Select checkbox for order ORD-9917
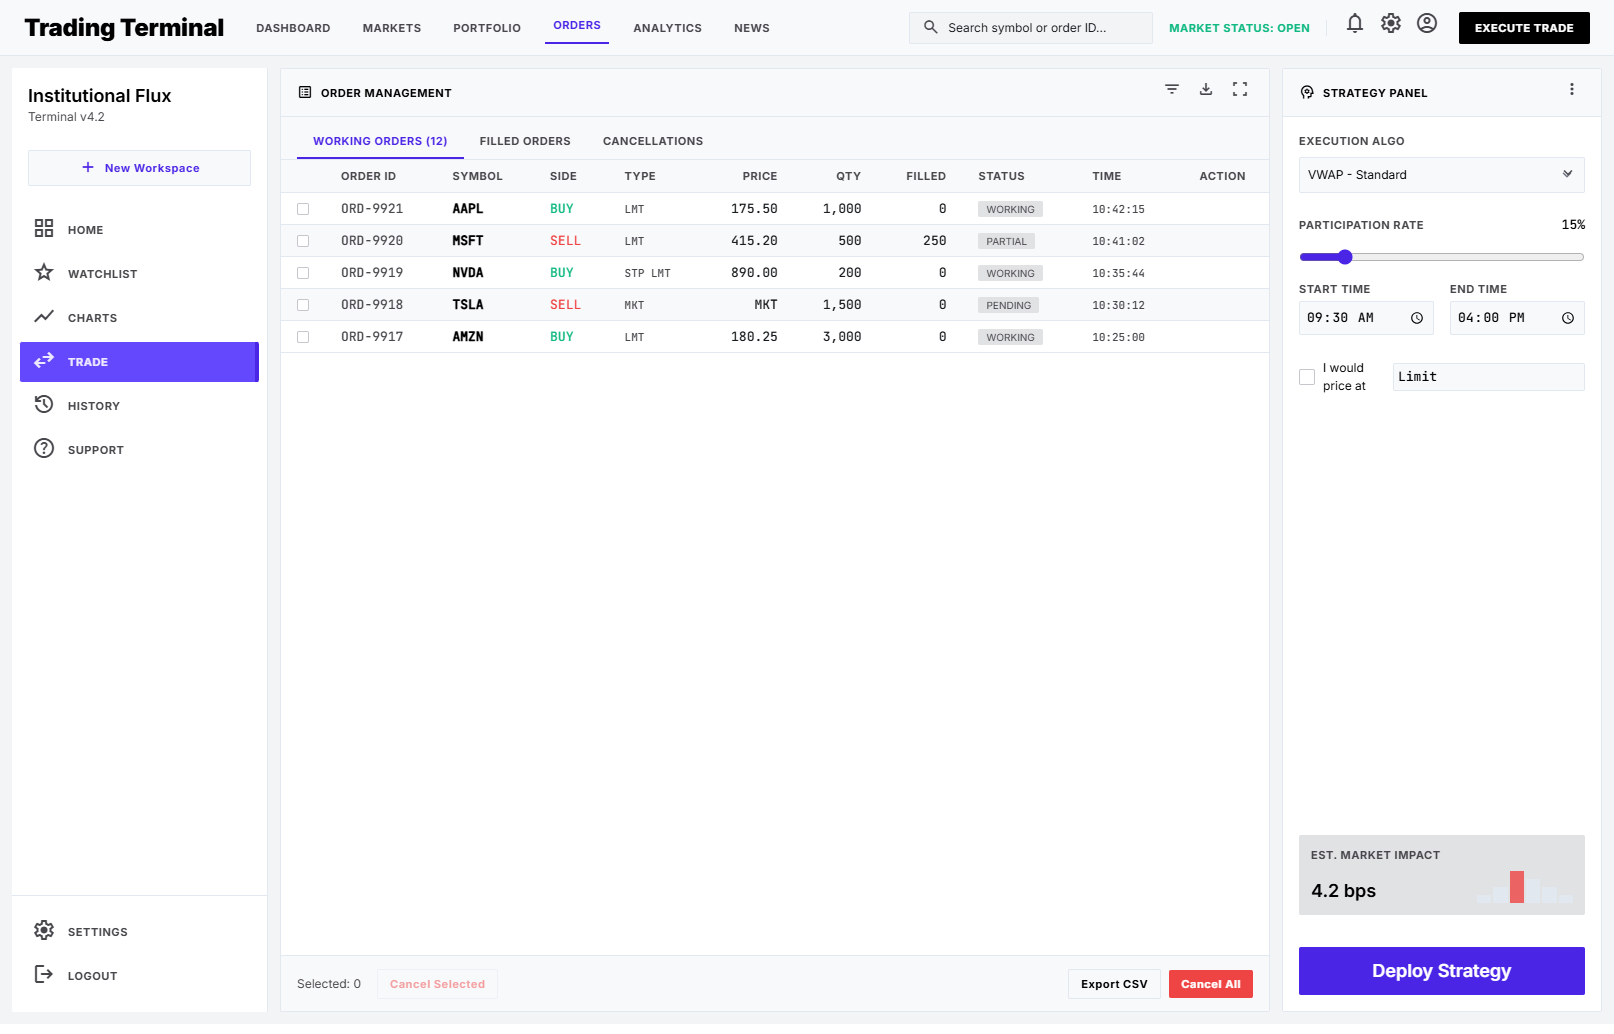This screenshot has height=1034, width=1614. [x=303, y=337]
